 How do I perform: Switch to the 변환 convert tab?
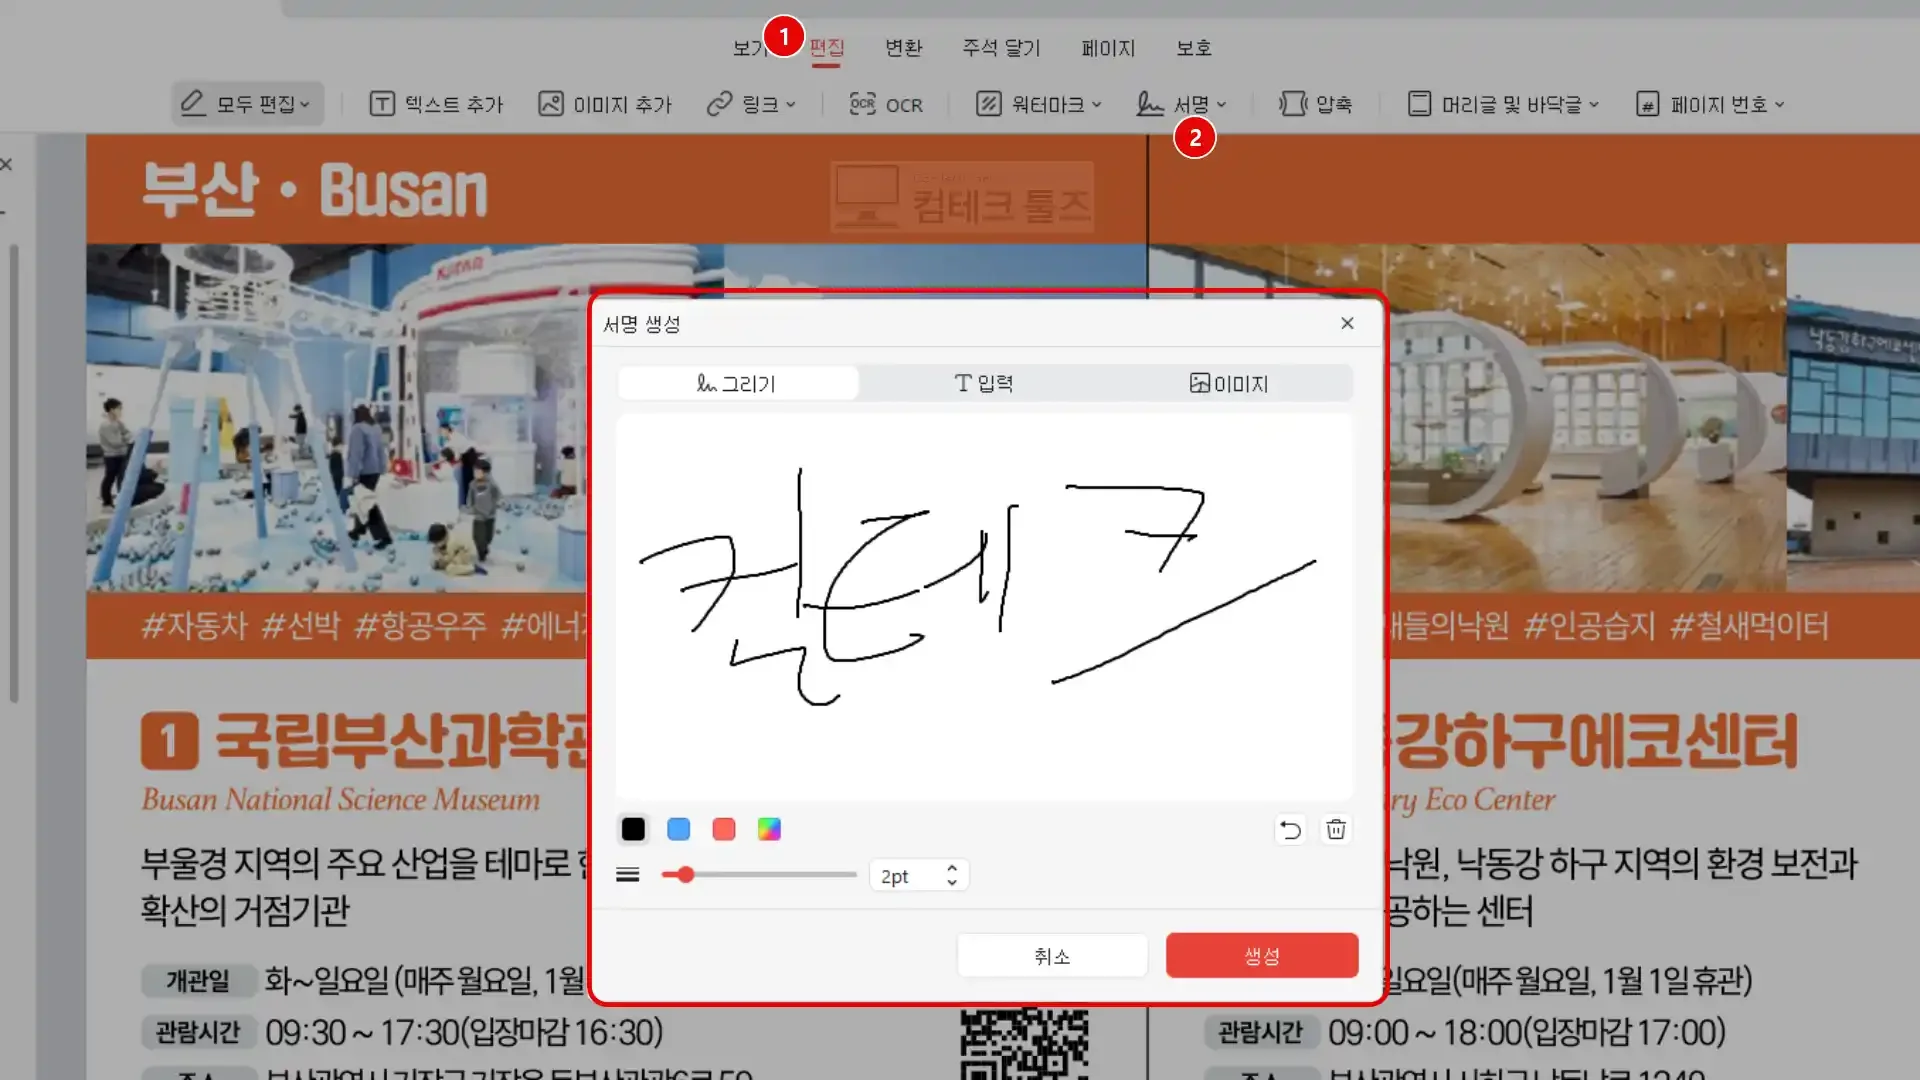click(903, 48)
